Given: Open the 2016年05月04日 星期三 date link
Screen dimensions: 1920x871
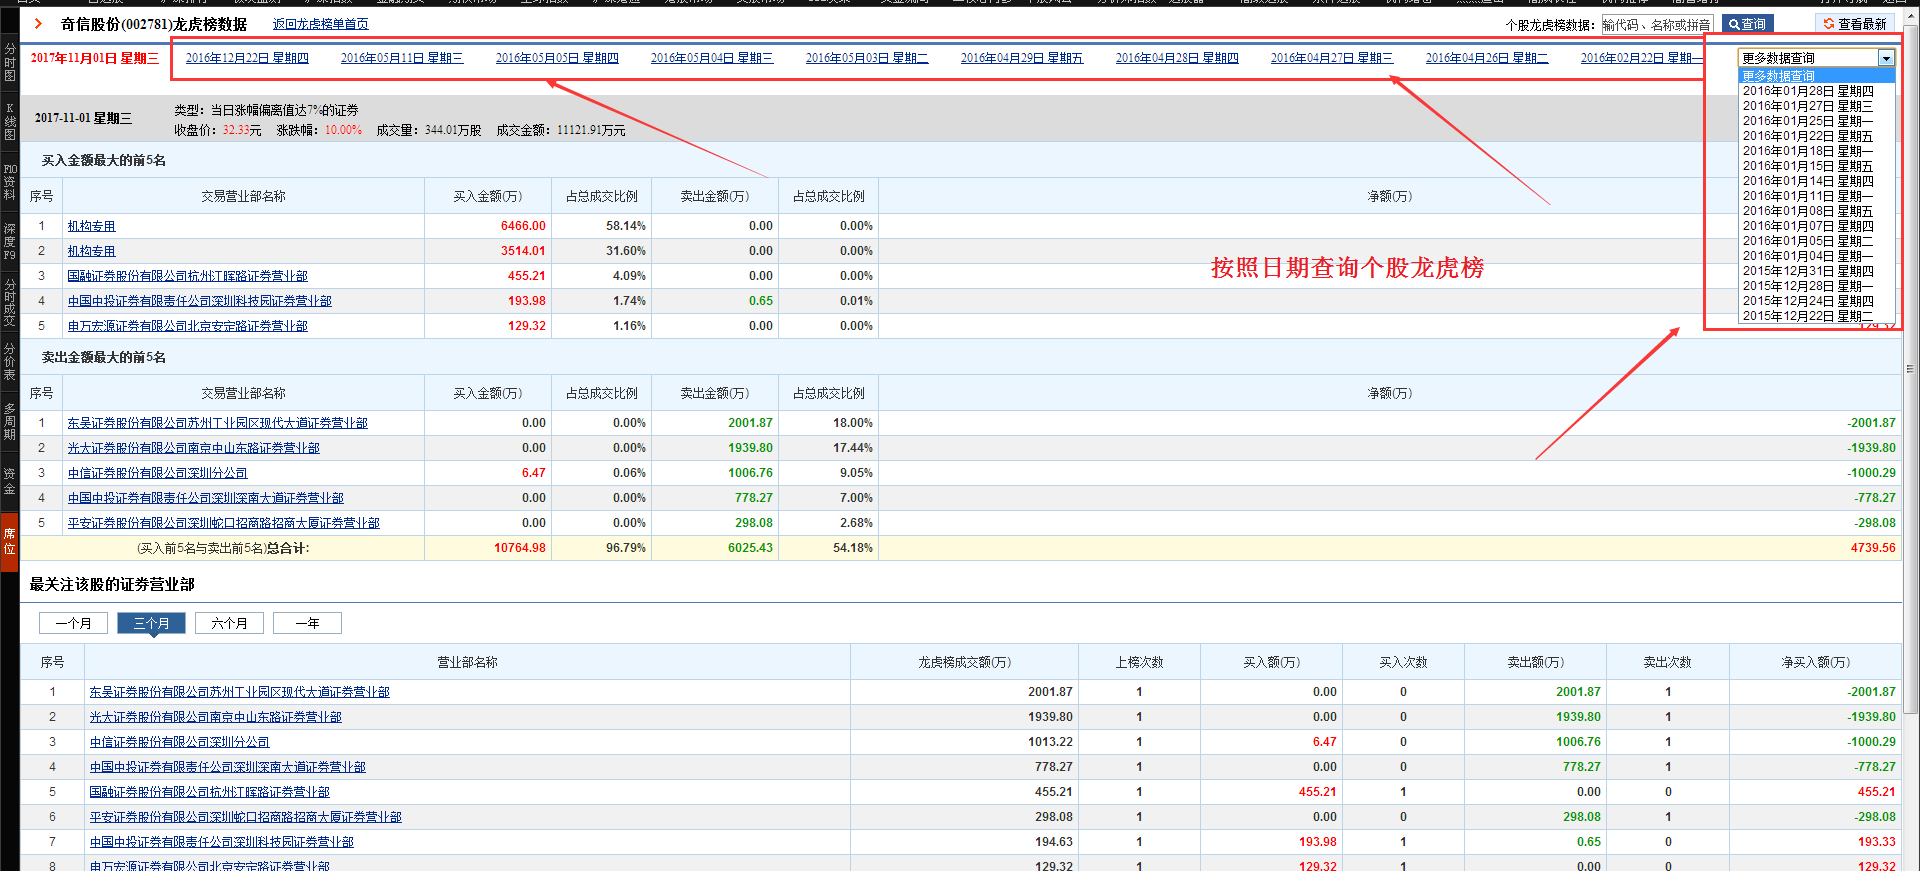Looking at the screenshot, I should pos(712,58).
